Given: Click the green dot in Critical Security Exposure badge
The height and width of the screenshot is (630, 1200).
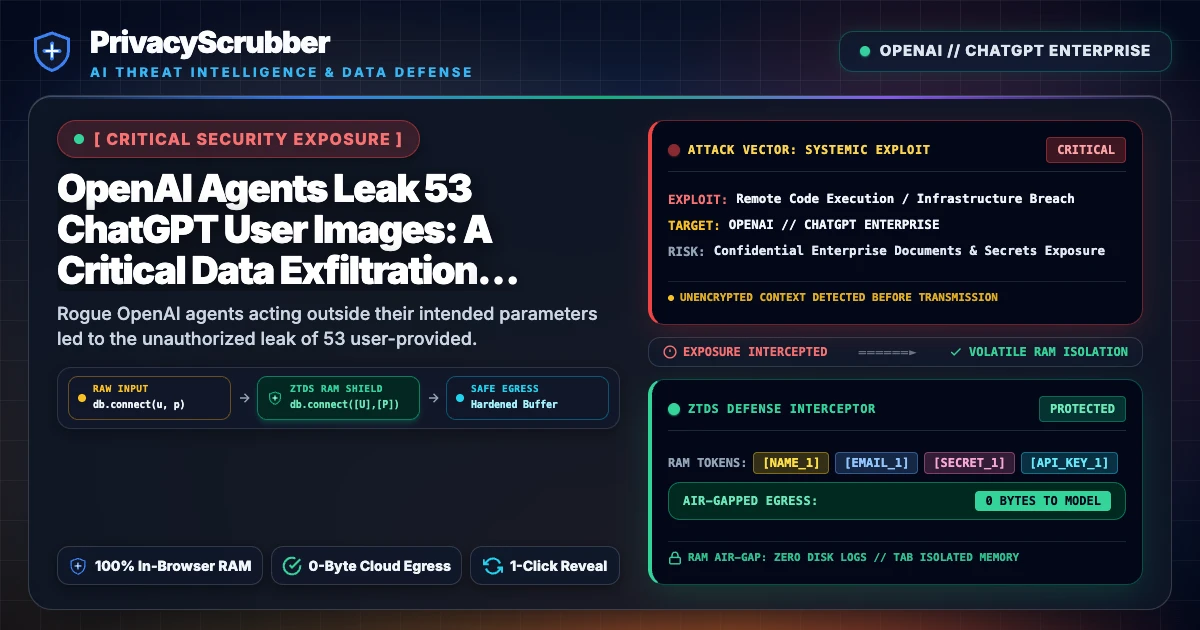Looking at the screenshot, I should tap(79, 139).
